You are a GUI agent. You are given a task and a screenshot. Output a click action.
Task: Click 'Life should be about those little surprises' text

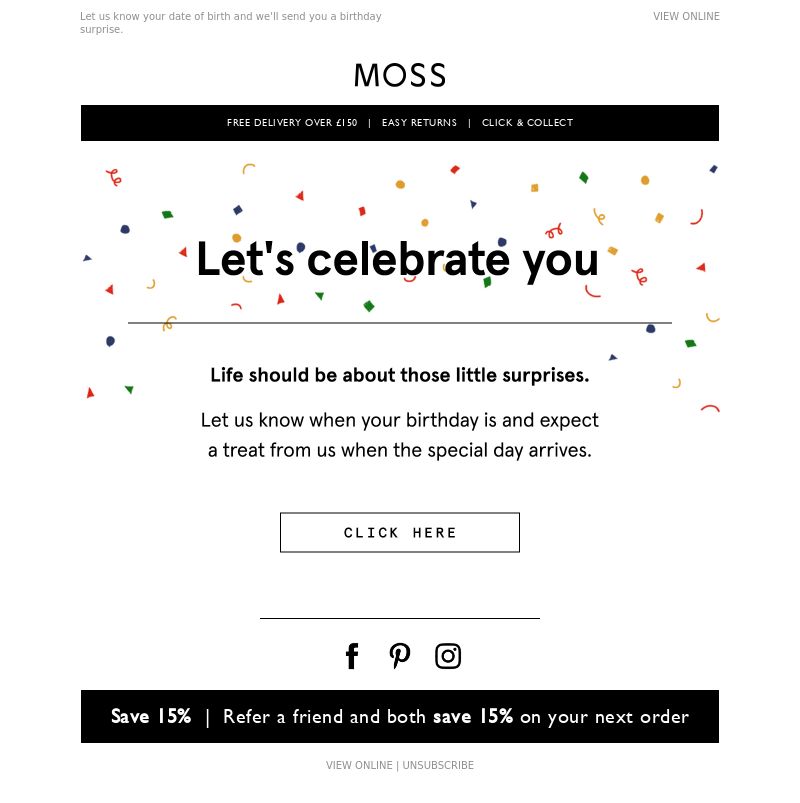399,375
